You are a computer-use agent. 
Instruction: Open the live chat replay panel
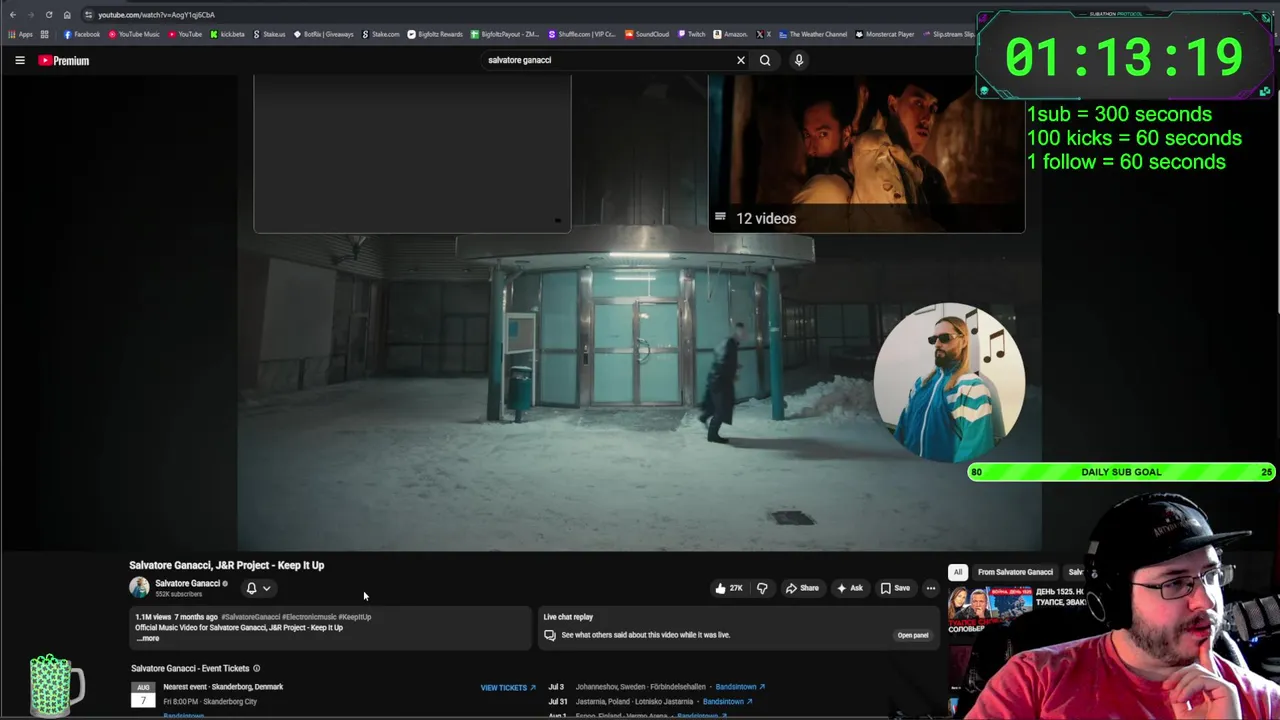(x=913, y=635)
